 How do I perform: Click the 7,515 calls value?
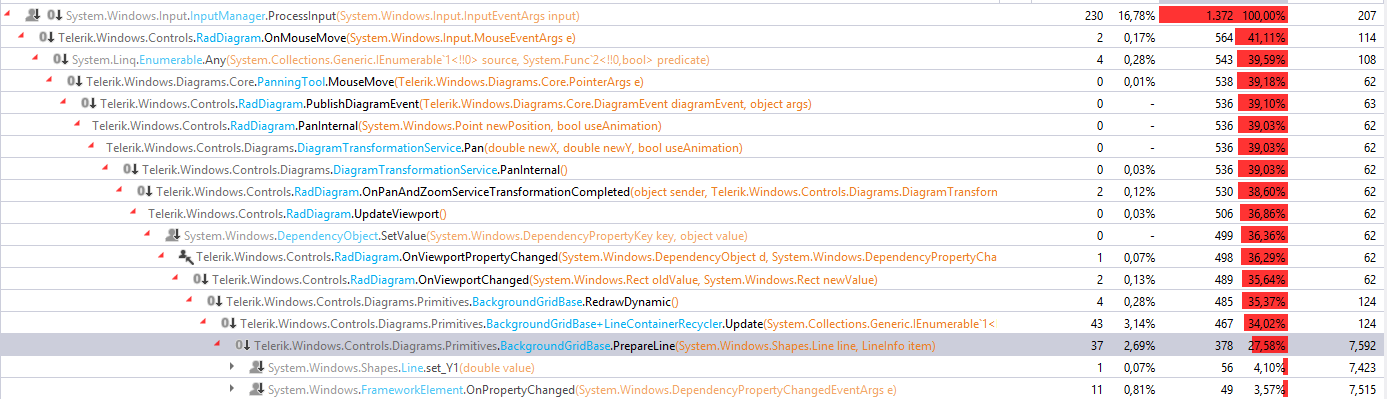[x=1362, y=389]
